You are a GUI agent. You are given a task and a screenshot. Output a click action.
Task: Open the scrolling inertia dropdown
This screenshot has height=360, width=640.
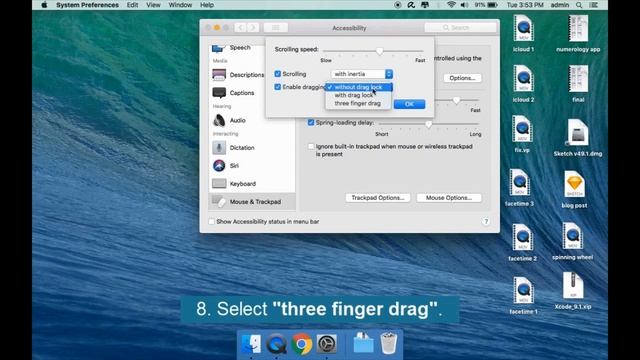tap(362, 74)
